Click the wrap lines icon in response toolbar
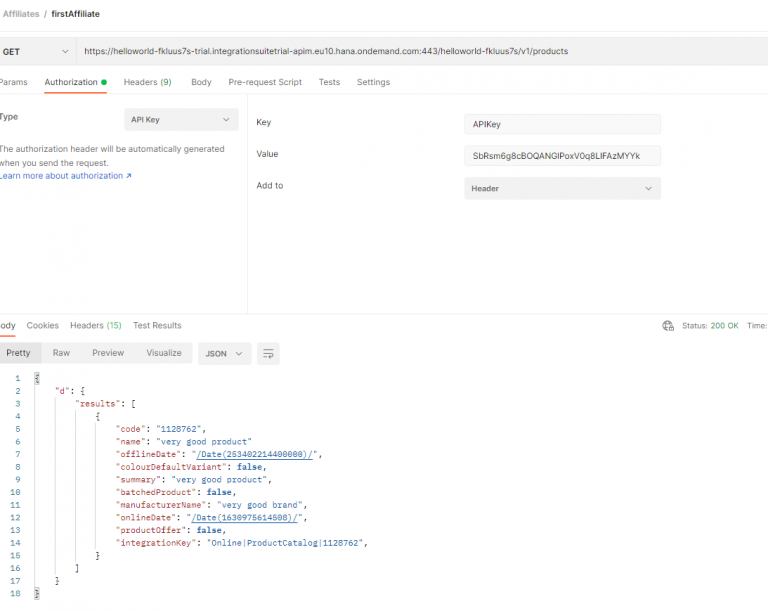The height and width of the screenshot is (611, 768). tap(268, 354)
